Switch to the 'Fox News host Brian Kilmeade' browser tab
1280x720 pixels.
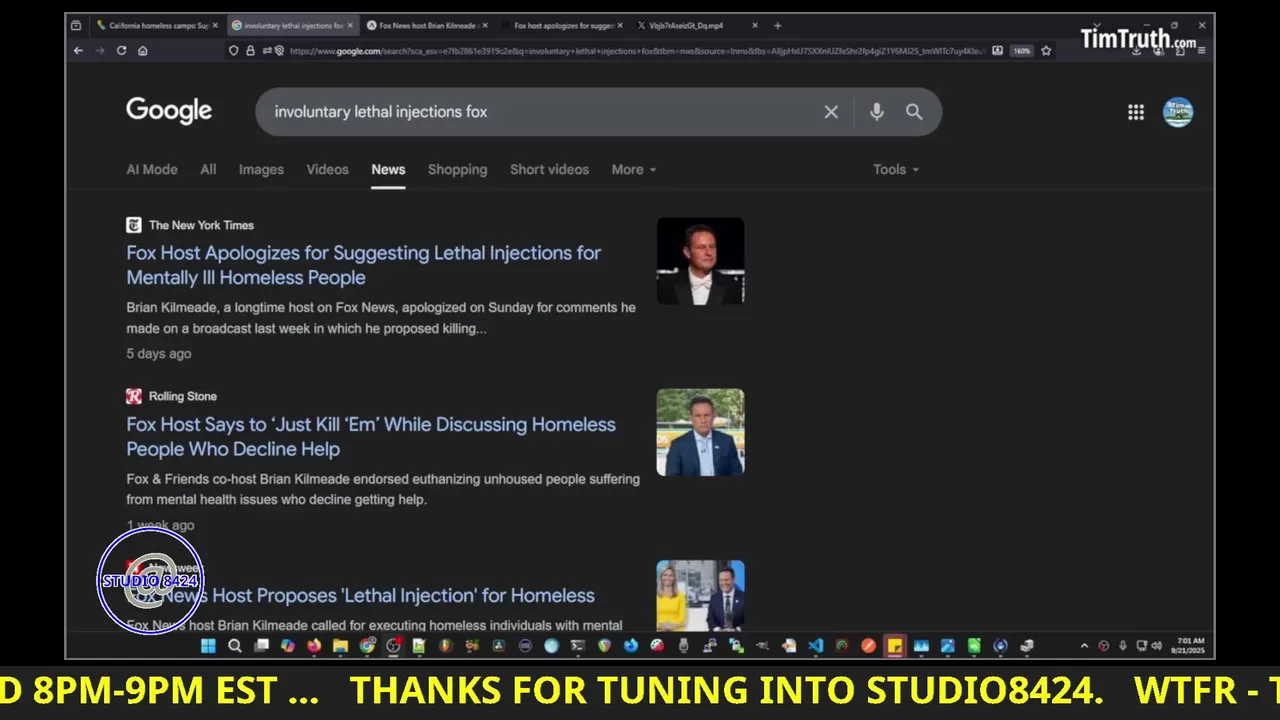[x=427, y=25]
